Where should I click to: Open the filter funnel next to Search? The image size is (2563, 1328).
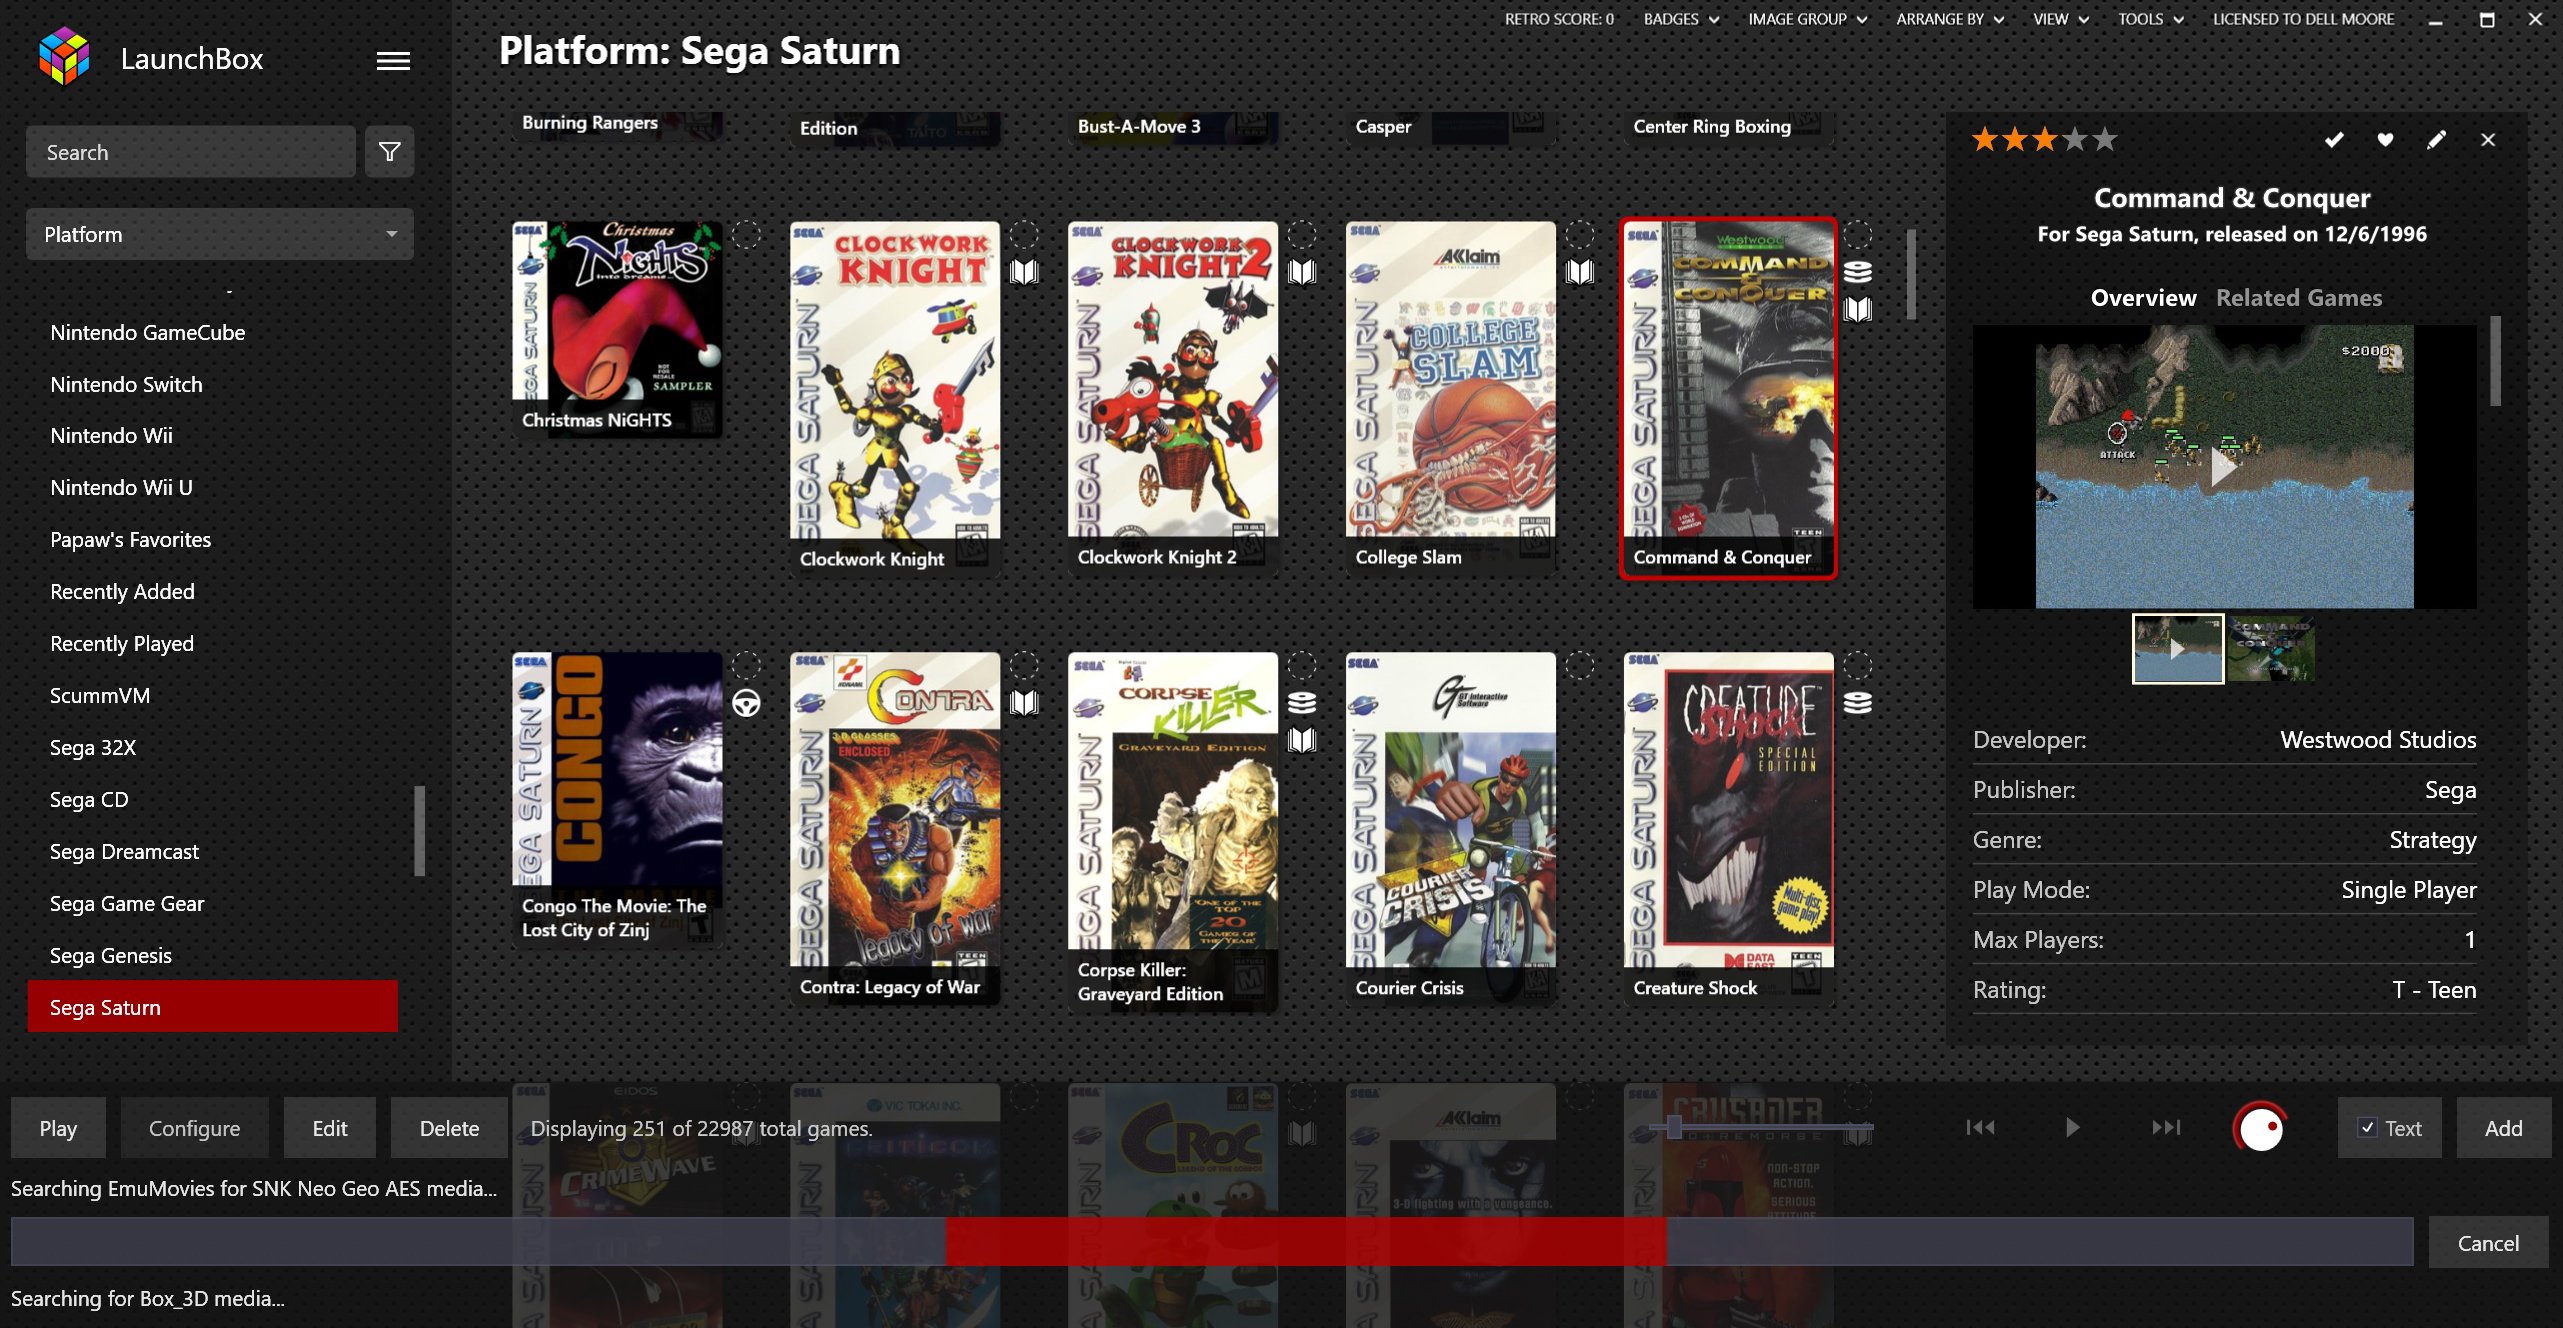pyautogui.click(x=389, y=151)
